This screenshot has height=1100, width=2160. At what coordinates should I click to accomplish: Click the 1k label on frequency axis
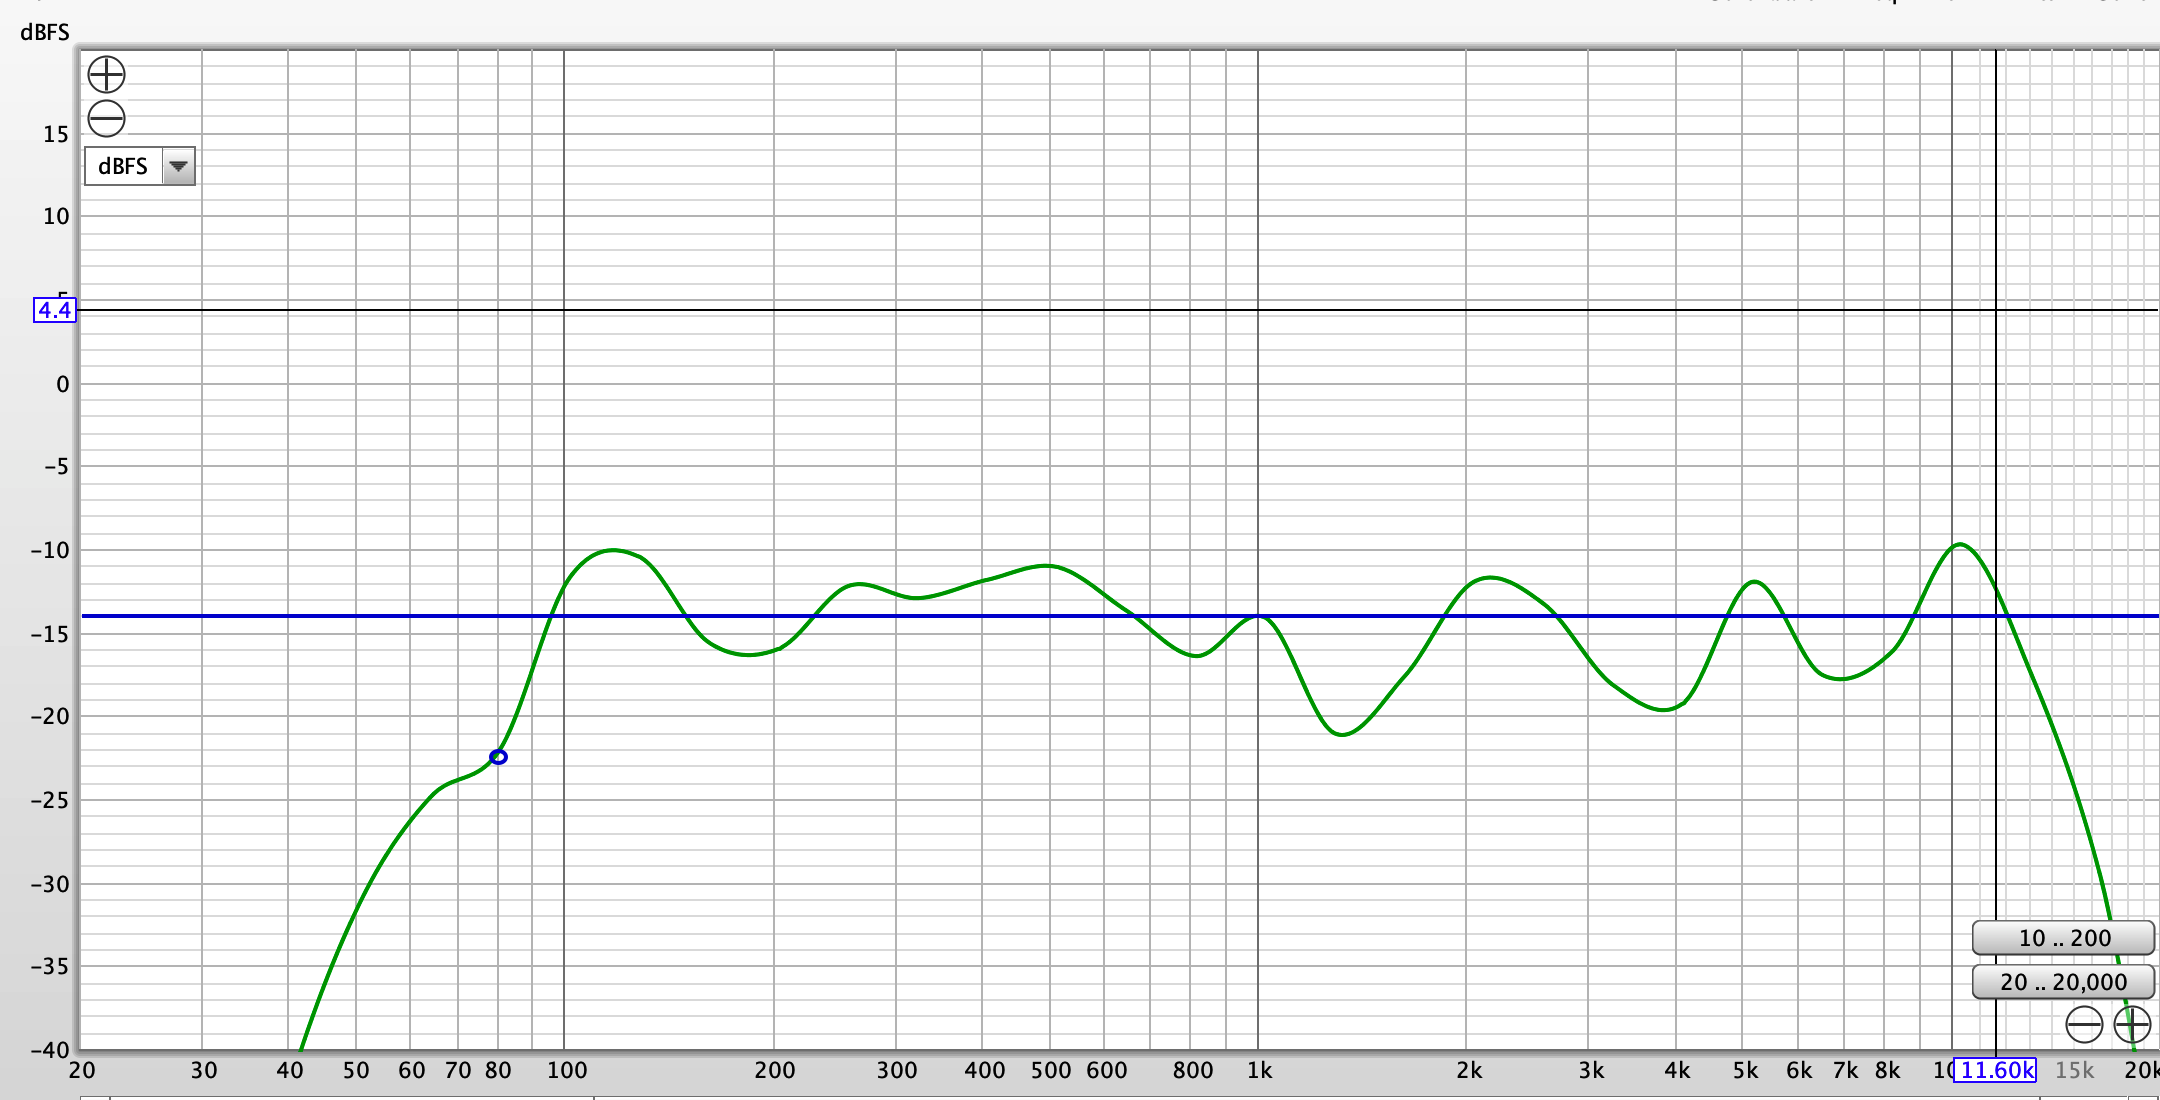point(1259,1070)
